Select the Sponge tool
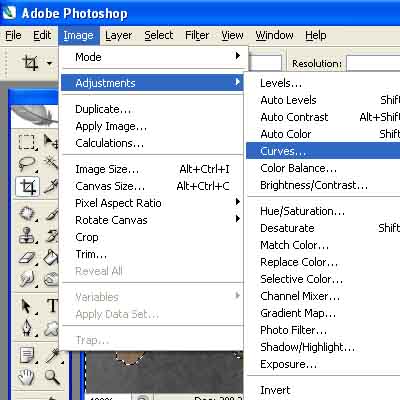This screenshot has height=400, width=400. (51, 279)
